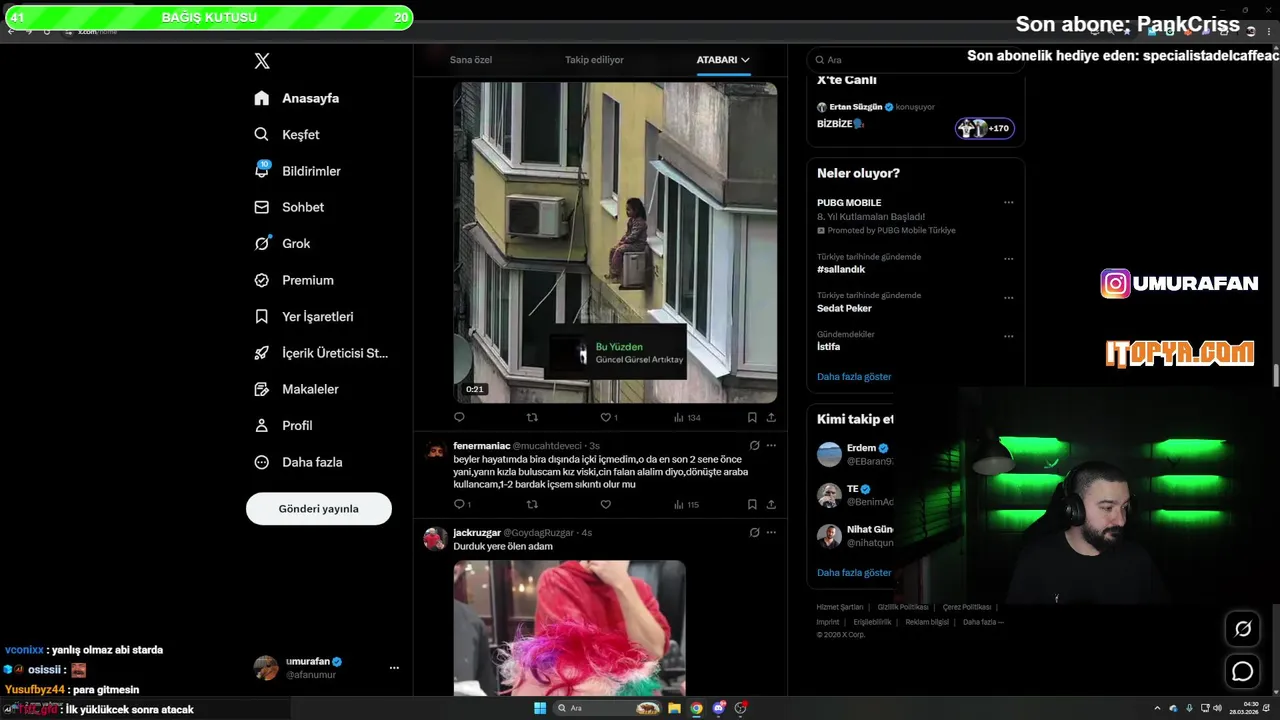This screenshot has height=720, width=1280.
Task: Open fenermaniac profile avatar
Action: 435,451
